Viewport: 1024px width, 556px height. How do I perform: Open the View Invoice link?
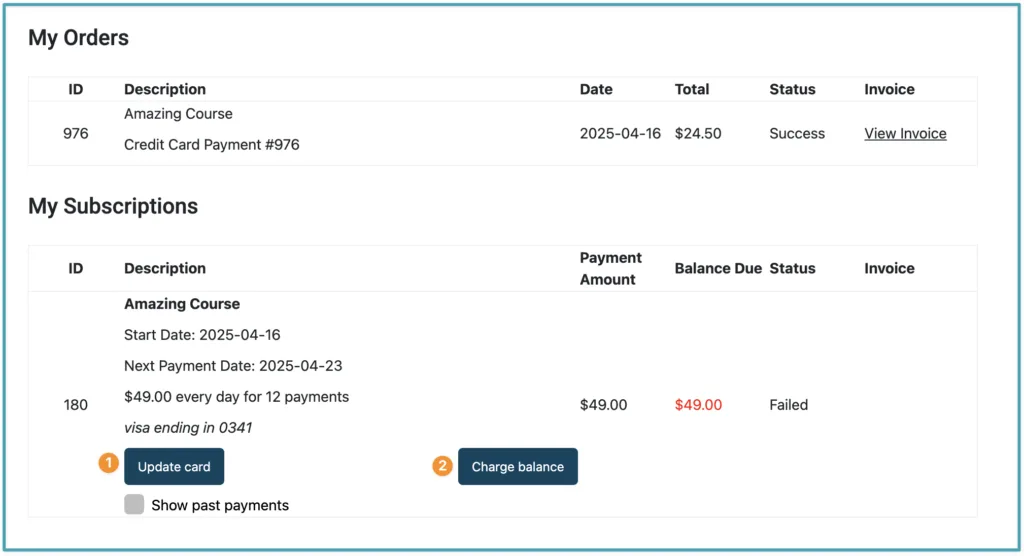click(x=905, y=133)
